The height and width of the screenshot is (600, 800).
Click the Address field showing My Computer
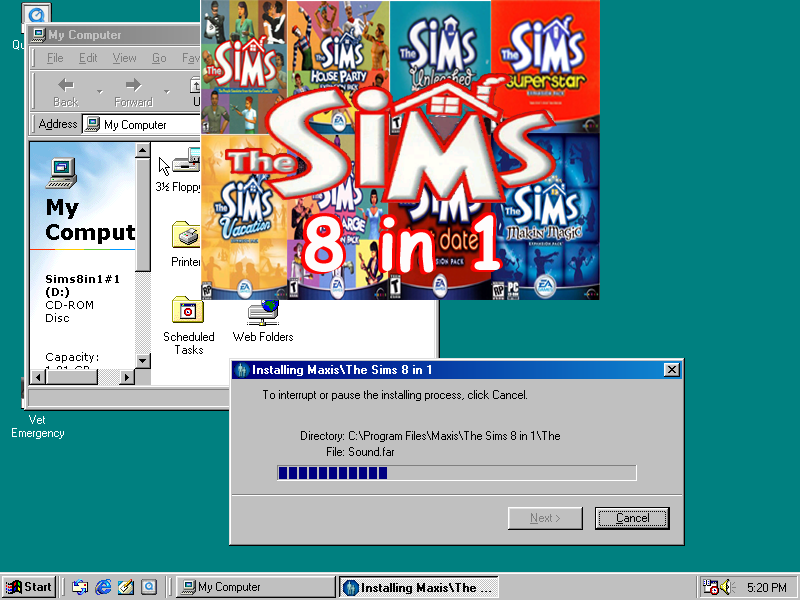click(142, 124)
